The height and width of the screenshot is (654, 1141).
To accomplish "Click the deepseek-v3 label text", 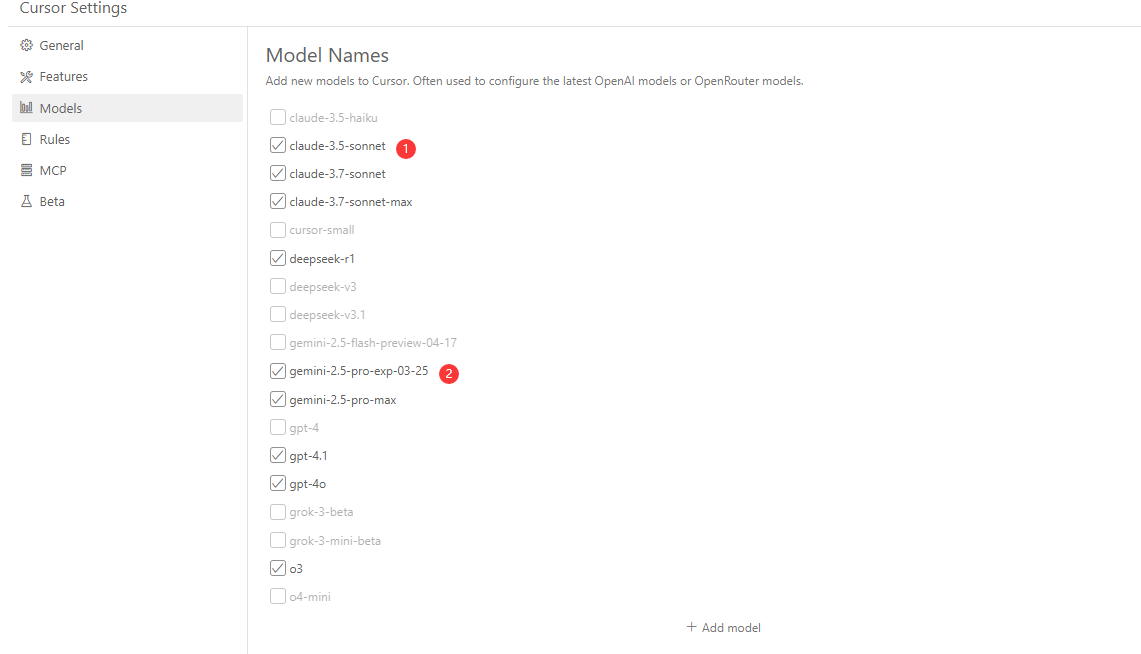I will (x=323, y=287).
